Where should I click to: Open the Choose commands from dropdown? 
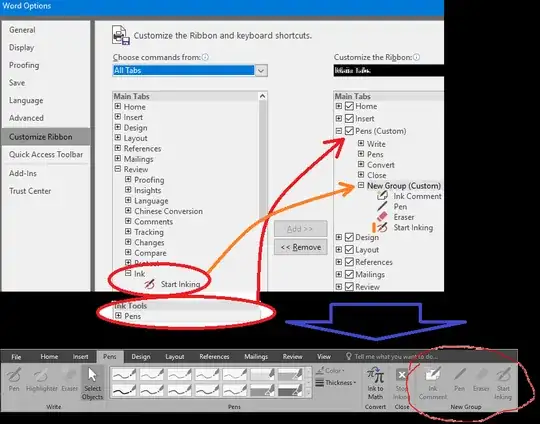point(261,71)
